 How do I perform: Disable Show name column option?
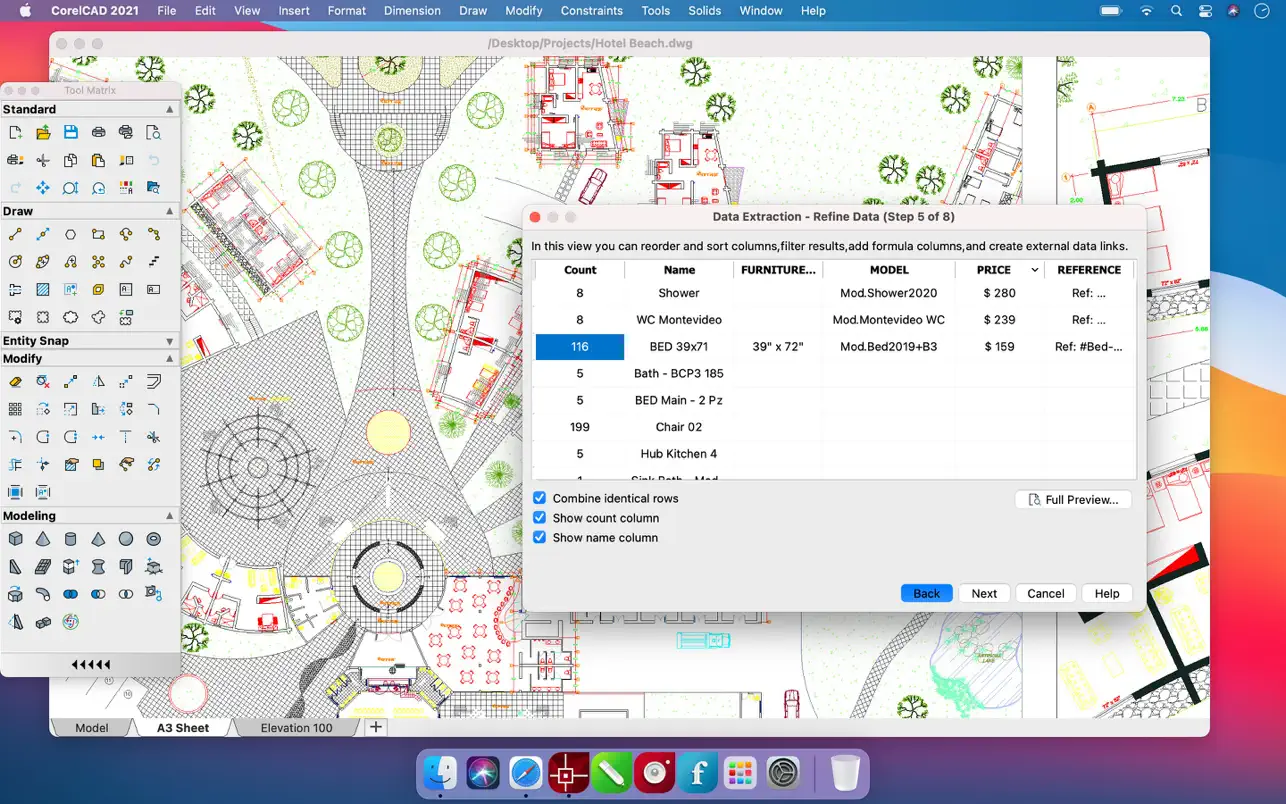[x=540, y=537]
